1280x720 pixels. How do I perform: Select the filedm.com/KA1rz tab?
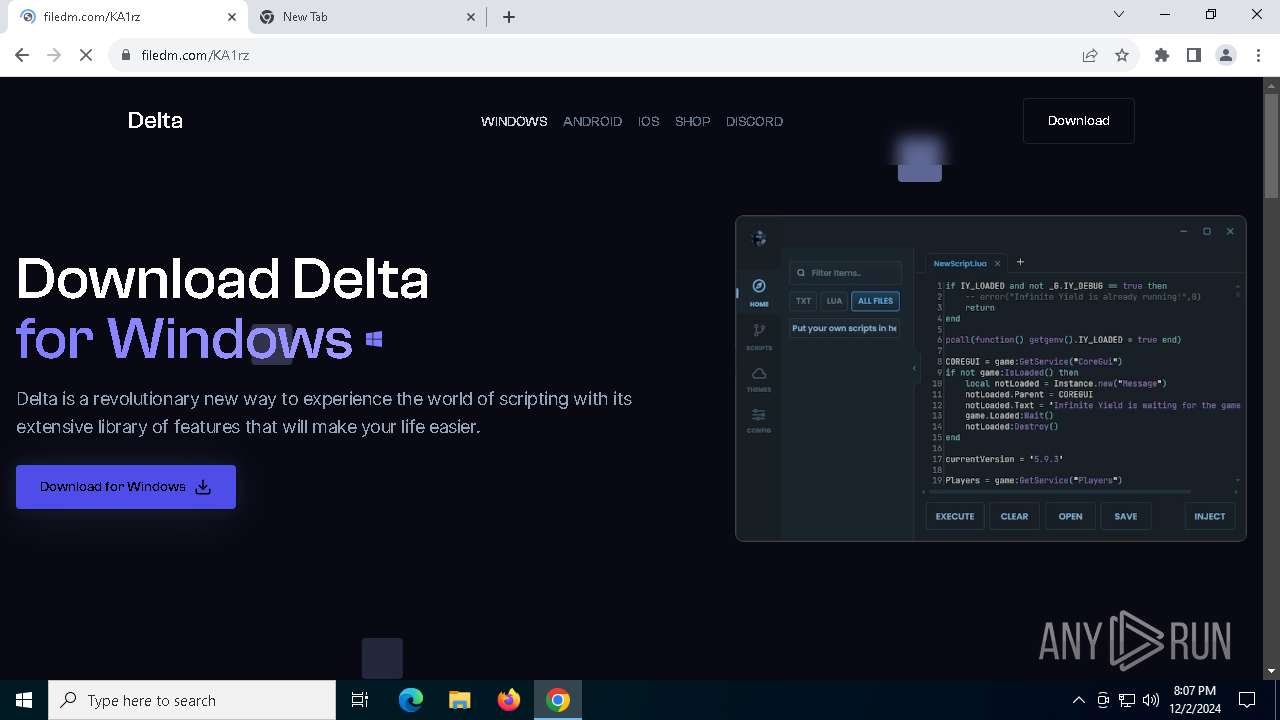pyautogui.click(x=125, y=17)
